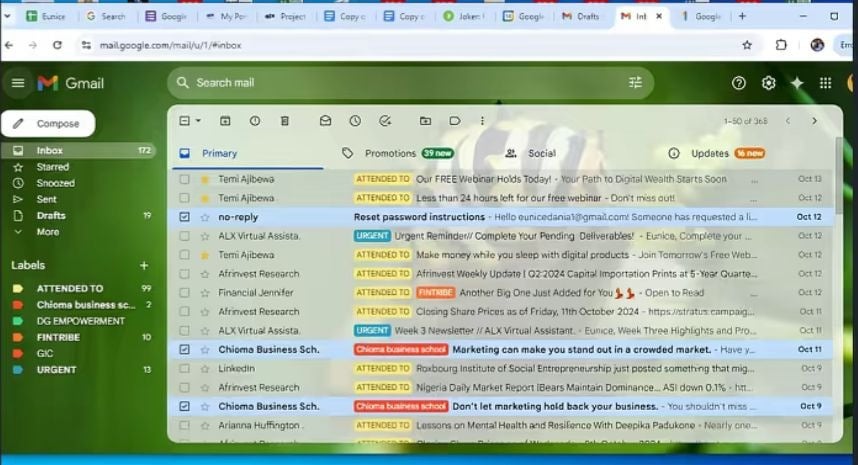Expand More in the left sidebar

coord(48,232)
